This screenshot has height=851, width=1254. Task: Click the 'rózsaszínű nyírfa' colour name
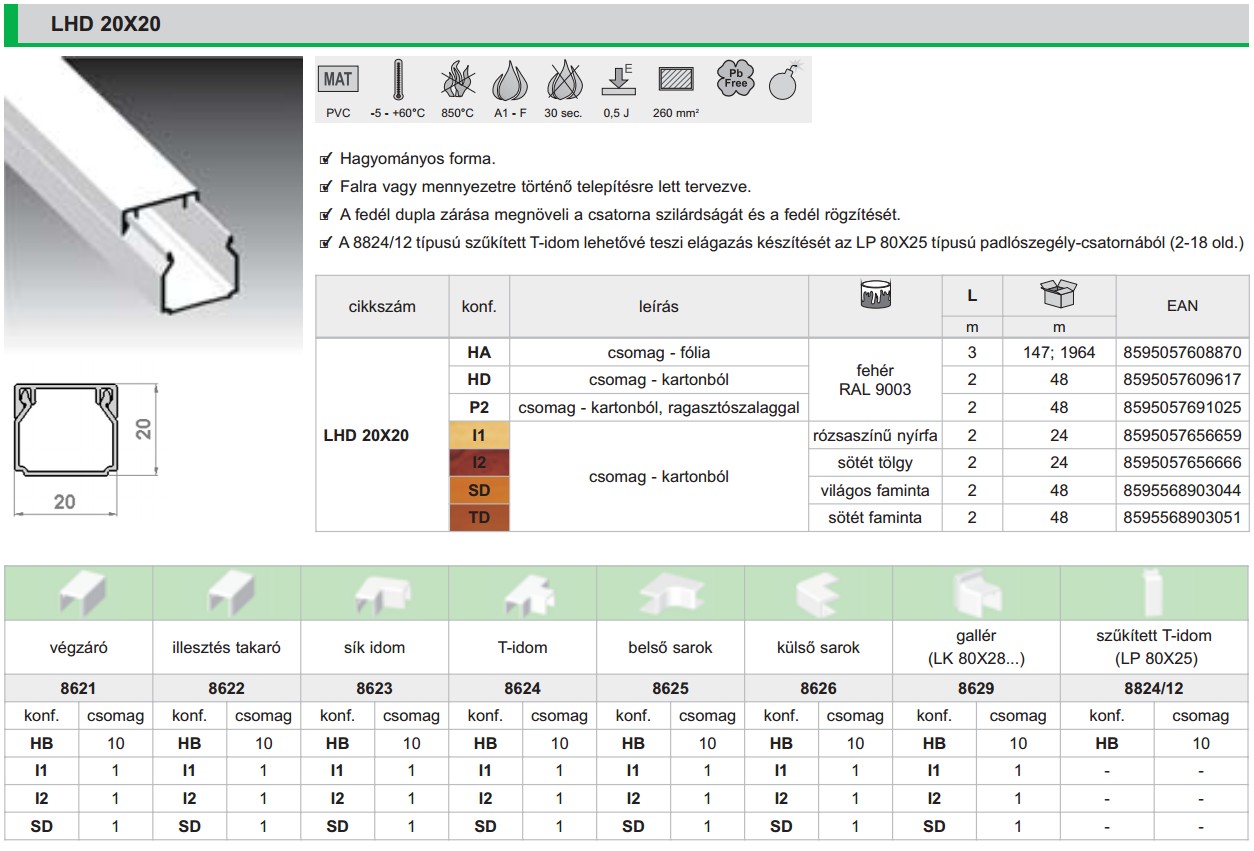875,435
